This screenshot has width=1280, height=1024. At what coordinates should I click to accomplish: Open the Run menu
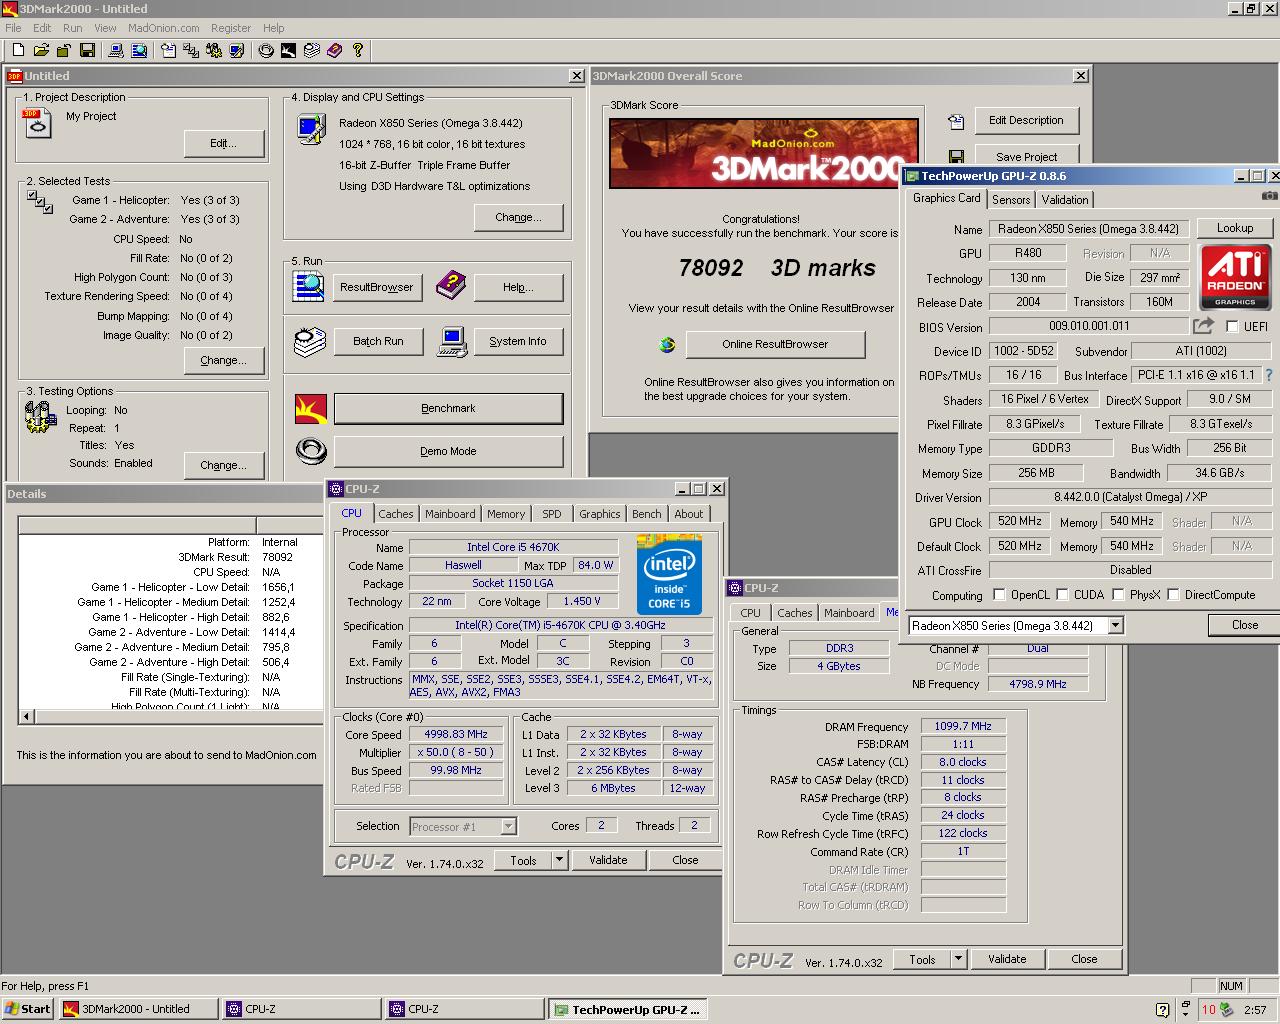pyautogui.click(x=73, y=28)
